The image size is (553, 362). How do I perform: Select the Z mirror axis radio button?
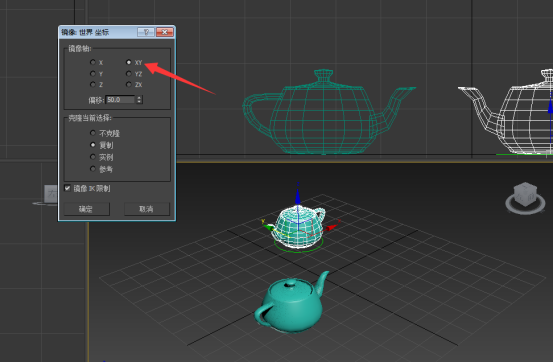(93, 84)
